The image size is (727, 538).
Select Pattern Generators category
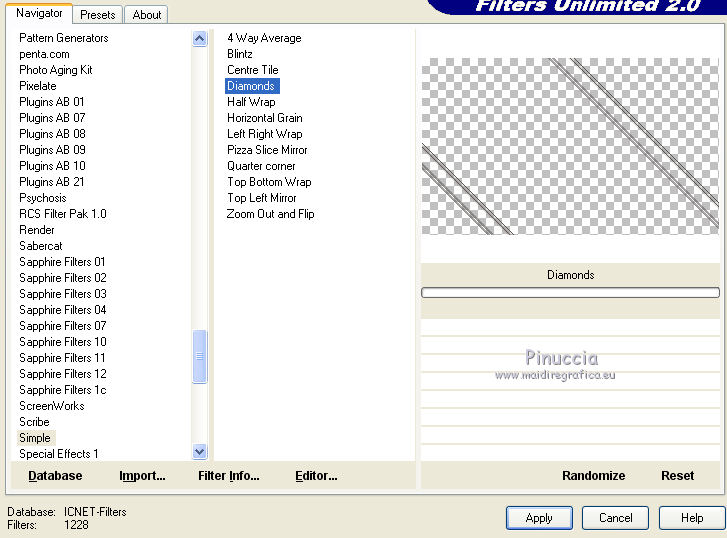[64, 38]
